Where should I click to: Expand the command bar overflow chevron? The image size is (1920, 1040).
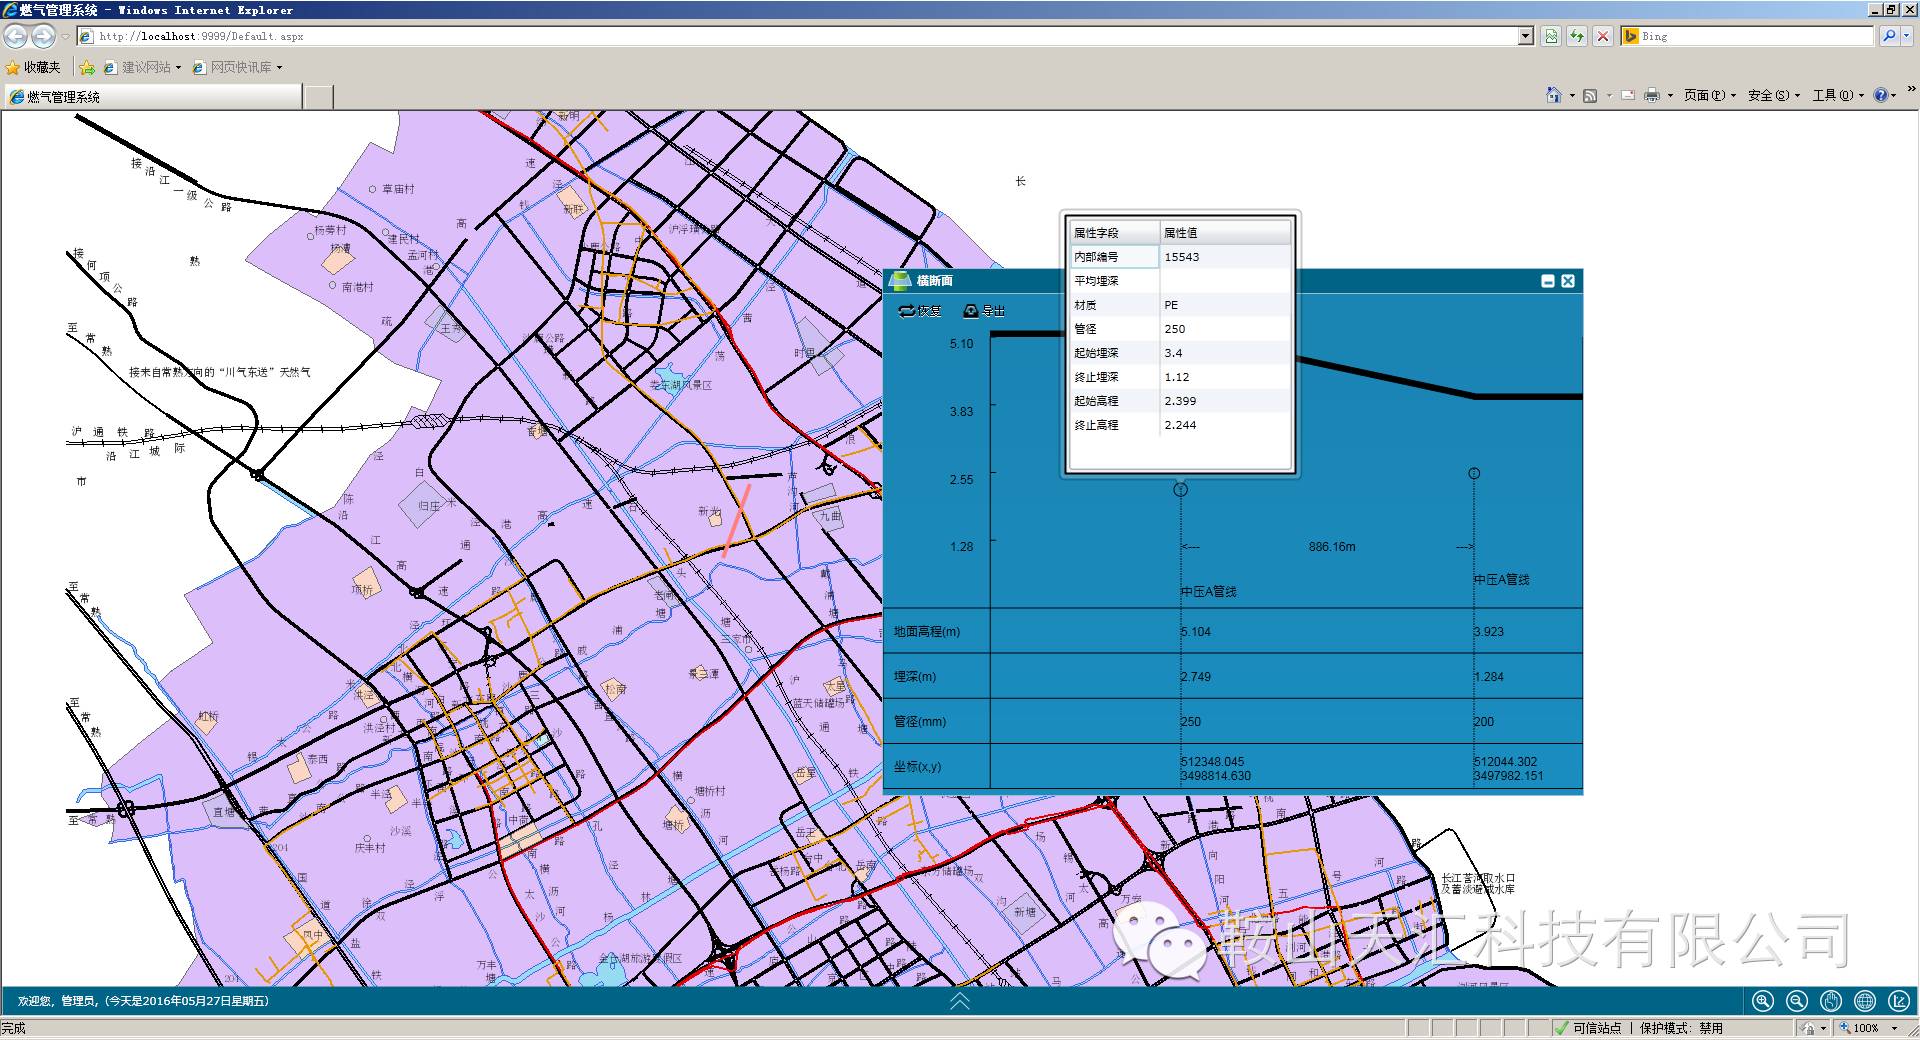[x=1912, y=89]
